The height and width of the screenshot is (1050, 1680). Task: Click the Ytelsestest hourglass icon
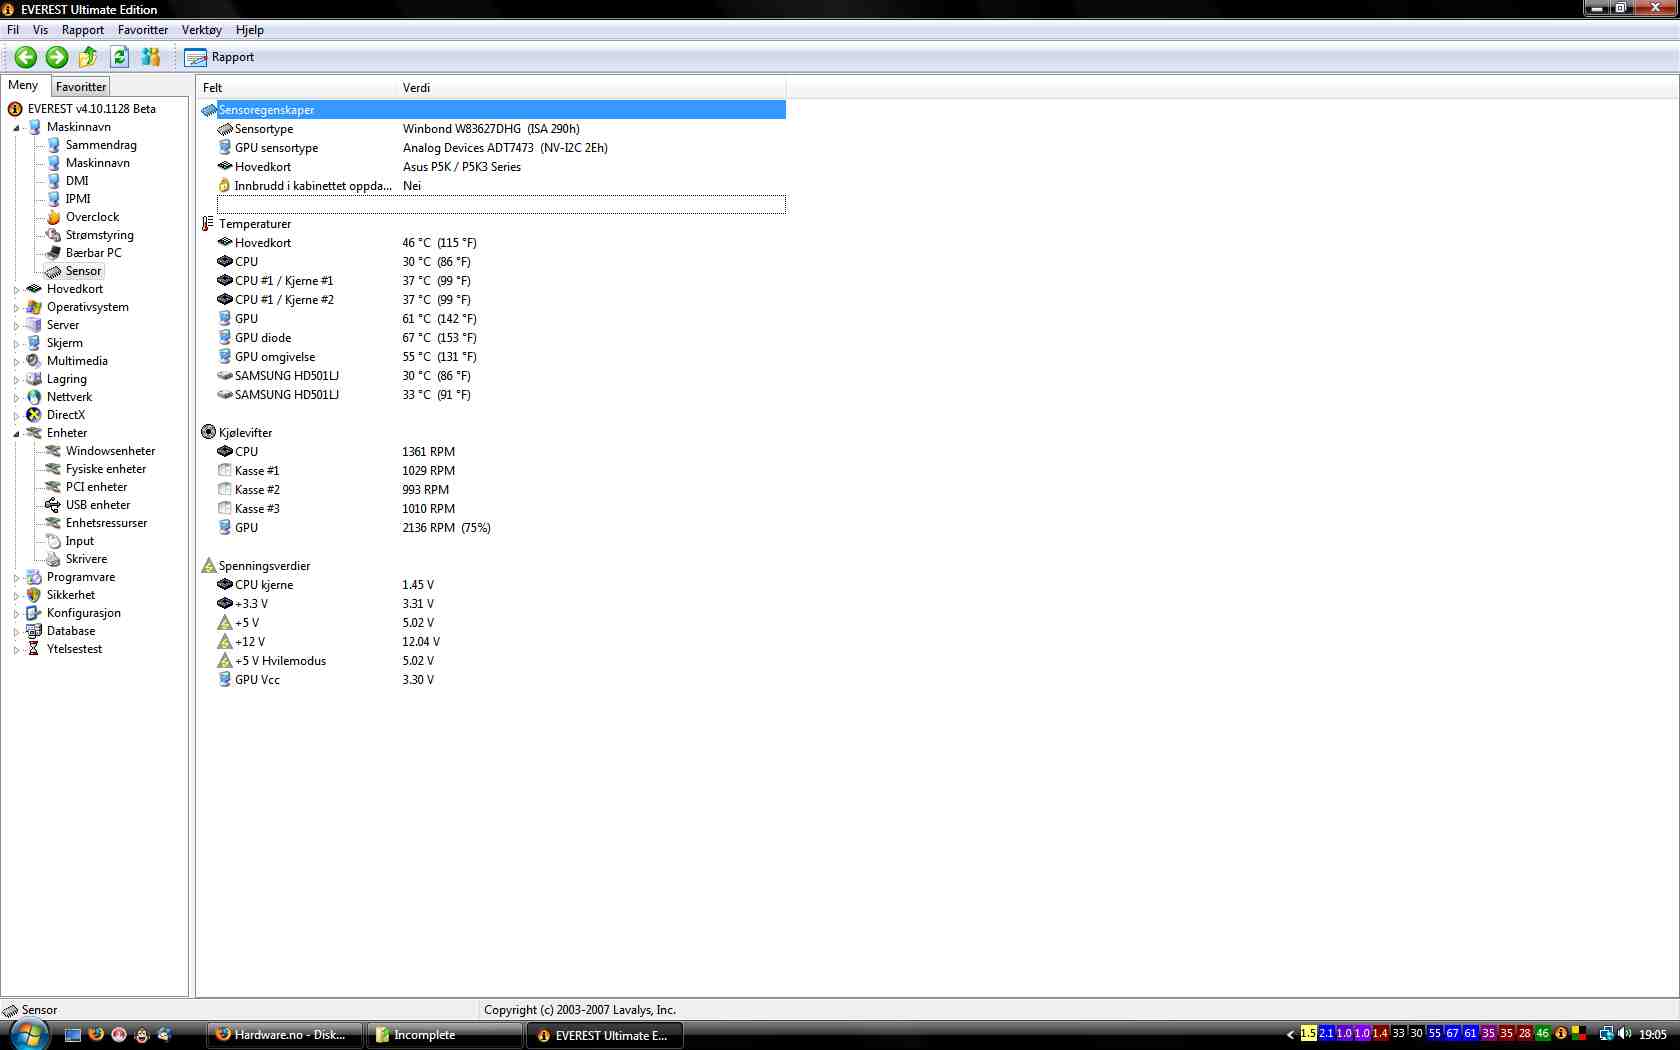coord(34,649)
